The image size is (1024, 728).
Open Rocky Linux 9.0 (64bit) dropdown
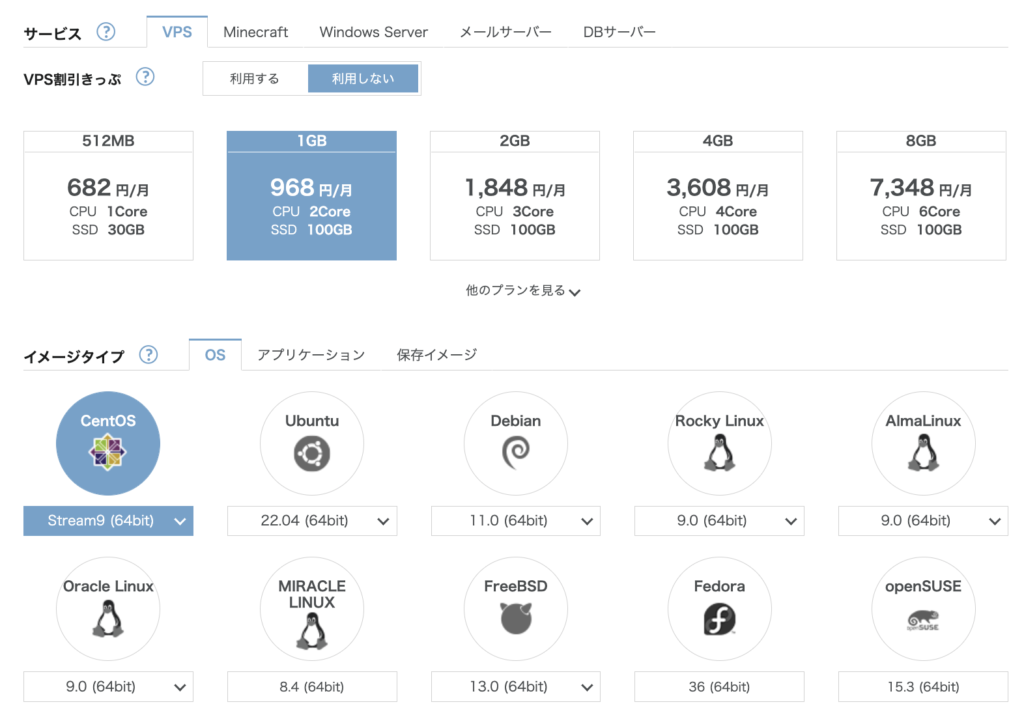pyautogui.click(x=719, y=521)
